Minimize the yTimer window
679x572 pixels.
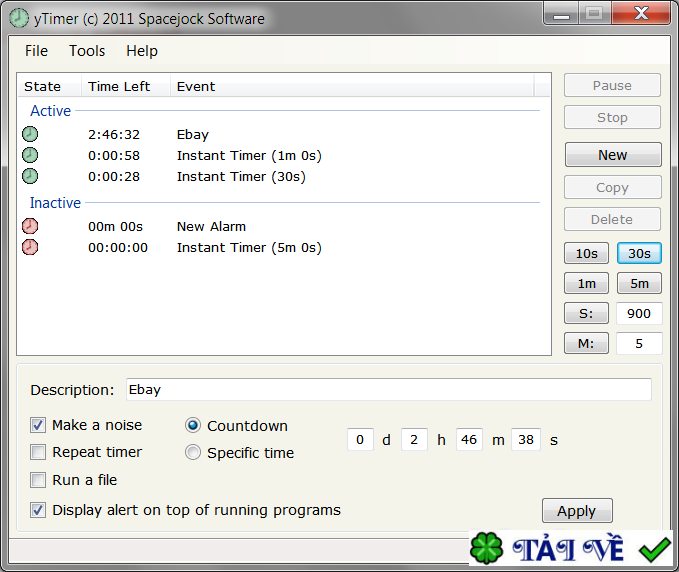561,14
